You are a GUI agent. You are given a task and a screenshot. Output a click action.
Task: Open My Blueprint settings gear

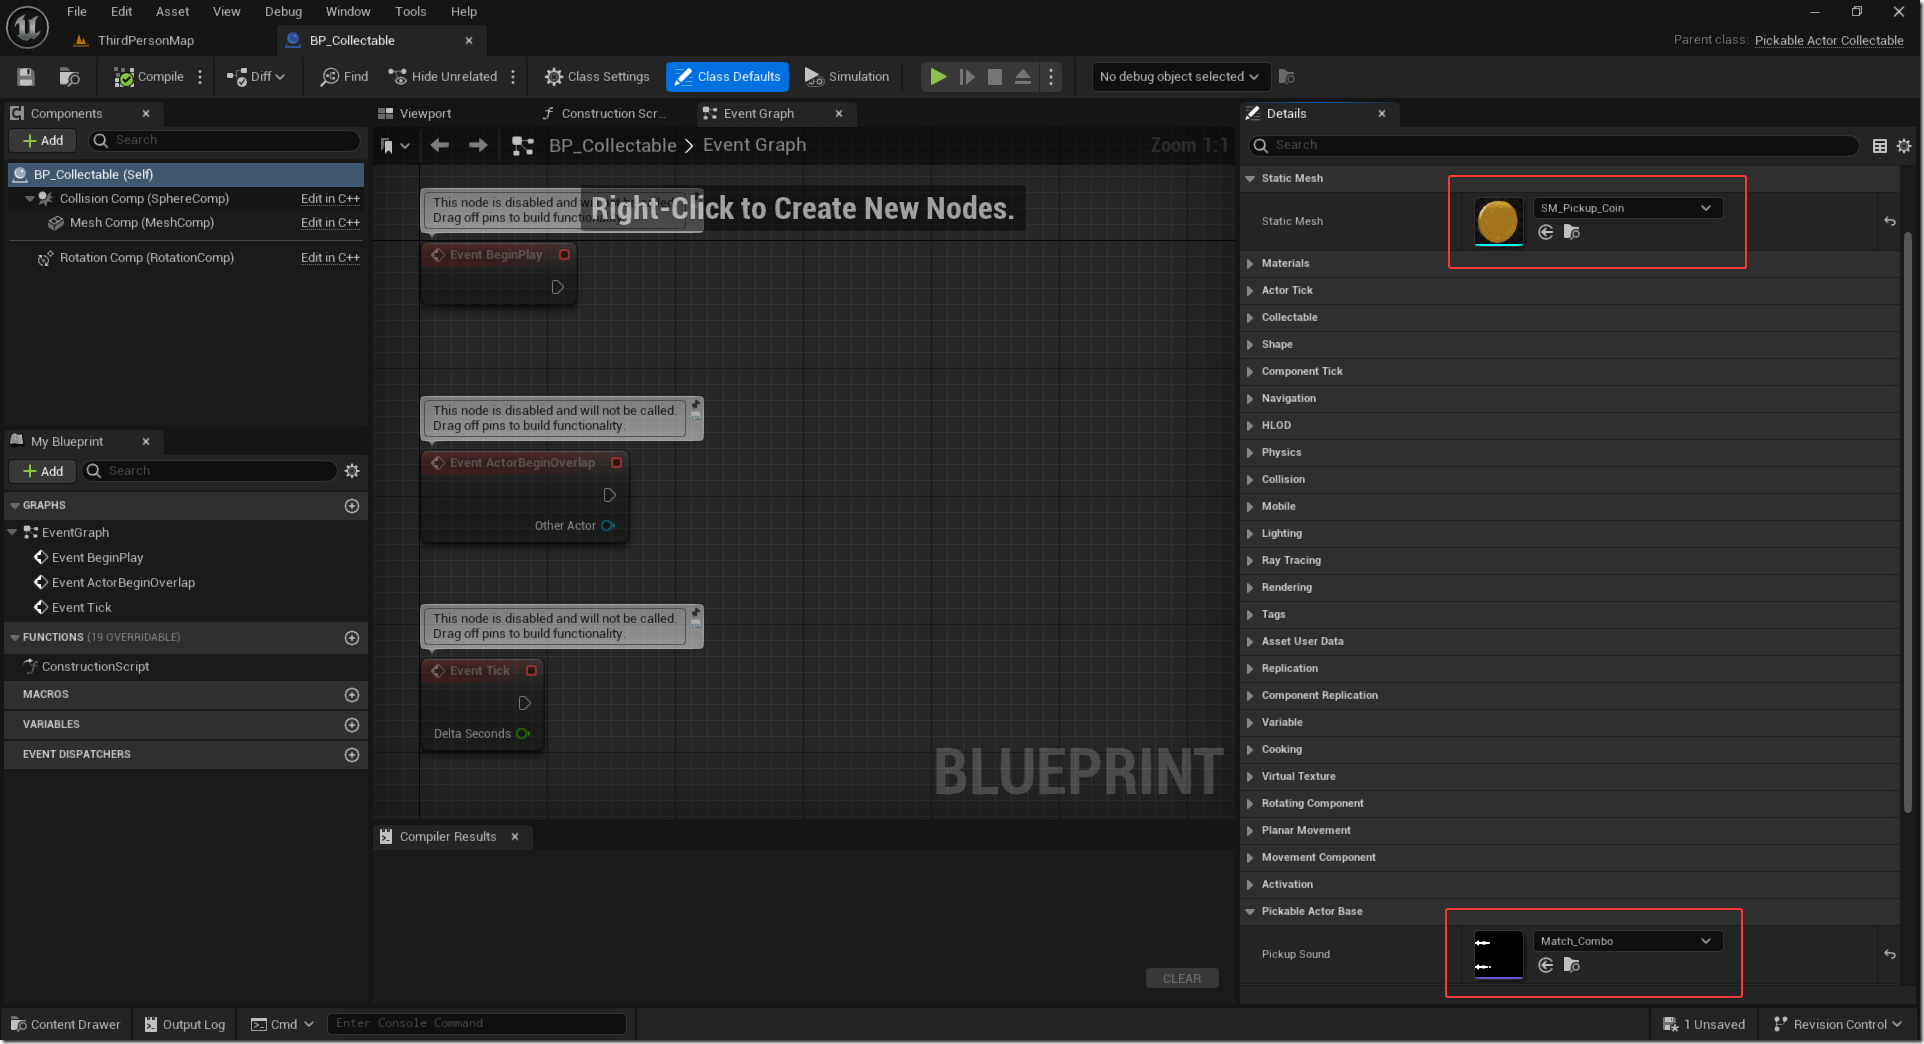click(x=352, y=471)
